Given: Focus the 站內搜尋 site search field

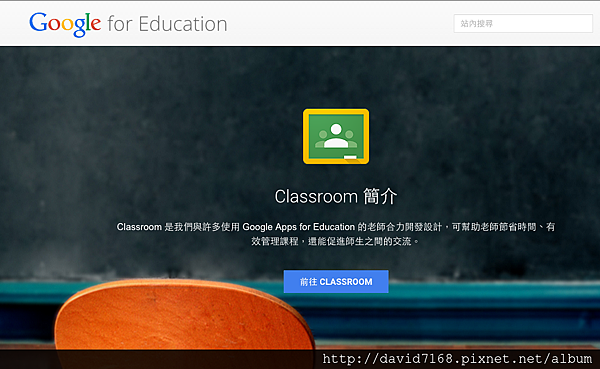Looking at the screenshot, I should tap(523, 23).
